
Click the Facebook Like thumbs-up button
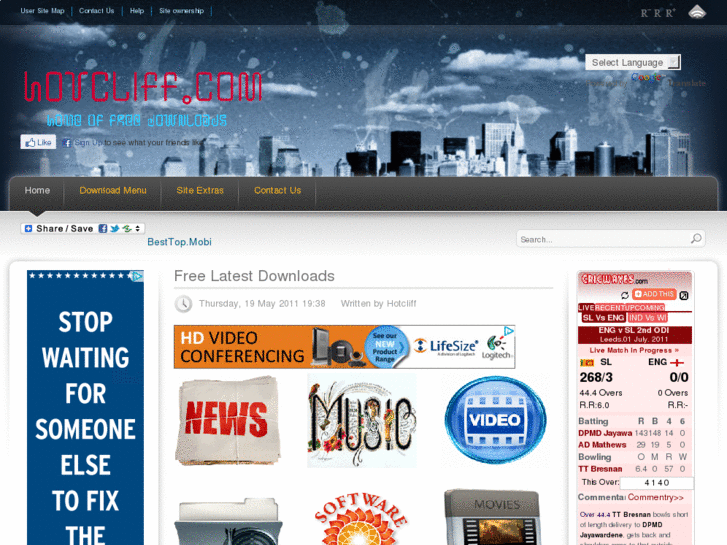click(38, 142)
